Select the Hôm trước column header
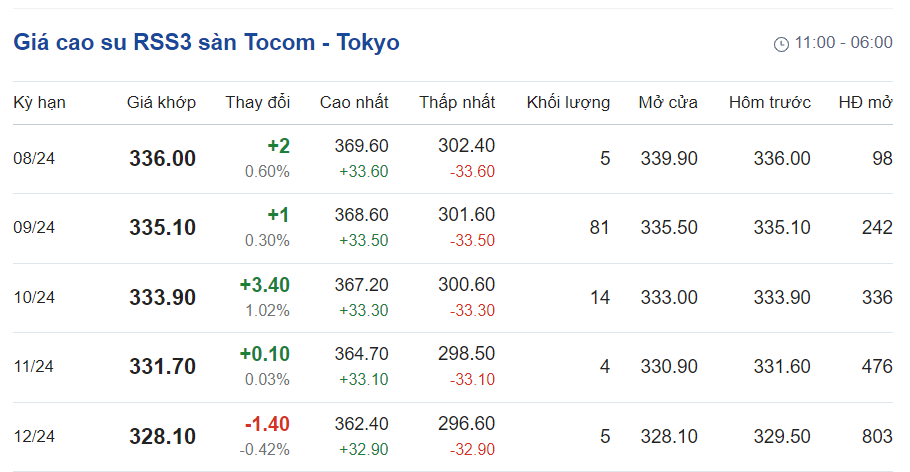The width and height of the screenshot is (910, 472). (769, 102)
